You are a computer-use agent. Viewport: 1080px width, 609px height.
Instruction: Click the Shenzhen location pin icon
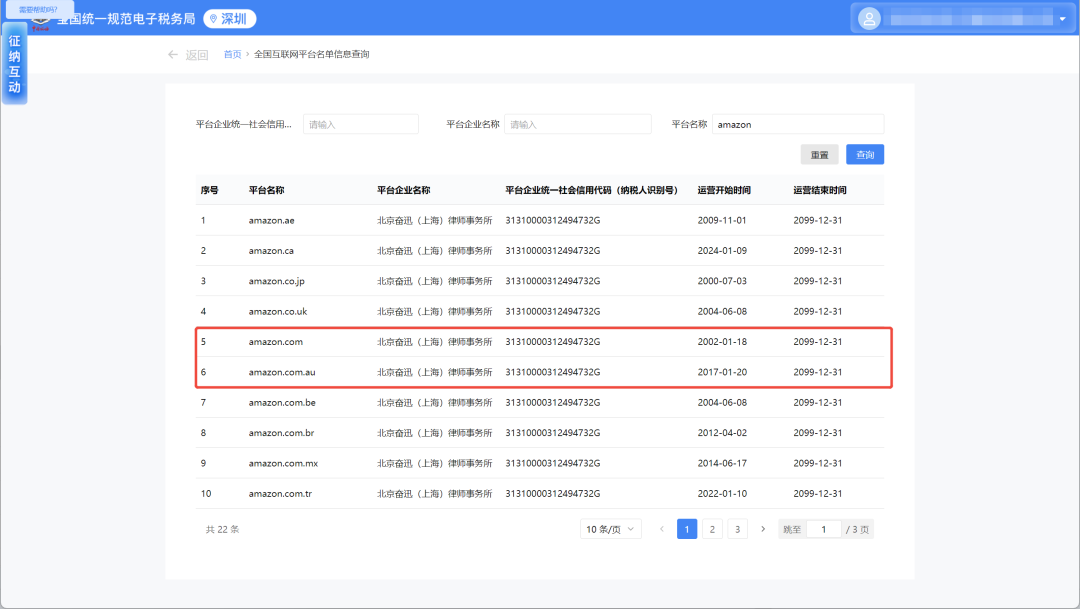click(213, 19)
